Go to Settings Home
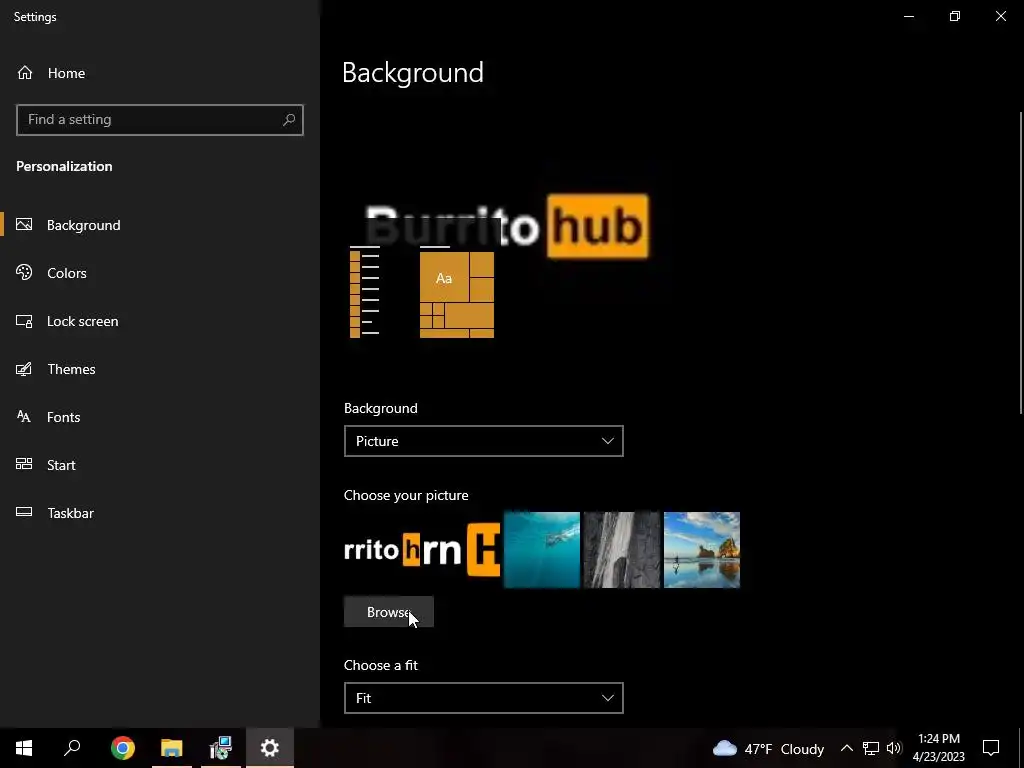1024x768 pixels. click(51, 73)
